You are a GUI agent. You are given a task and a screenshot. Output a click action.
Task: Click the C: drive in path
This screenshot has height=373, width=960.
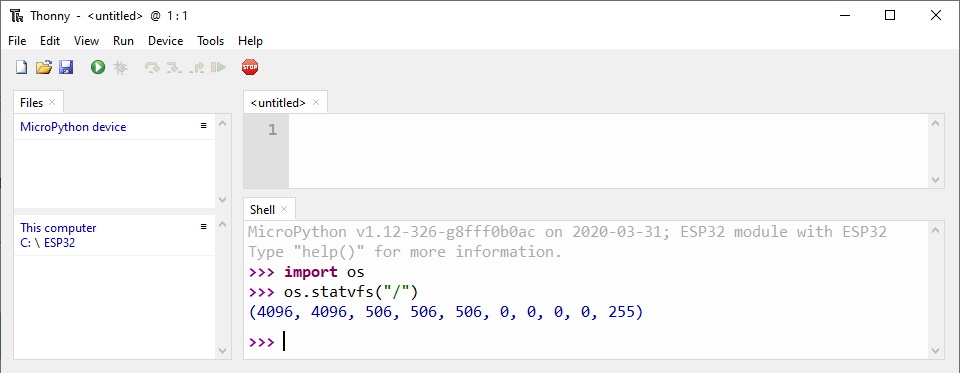(x=26, y=243)
